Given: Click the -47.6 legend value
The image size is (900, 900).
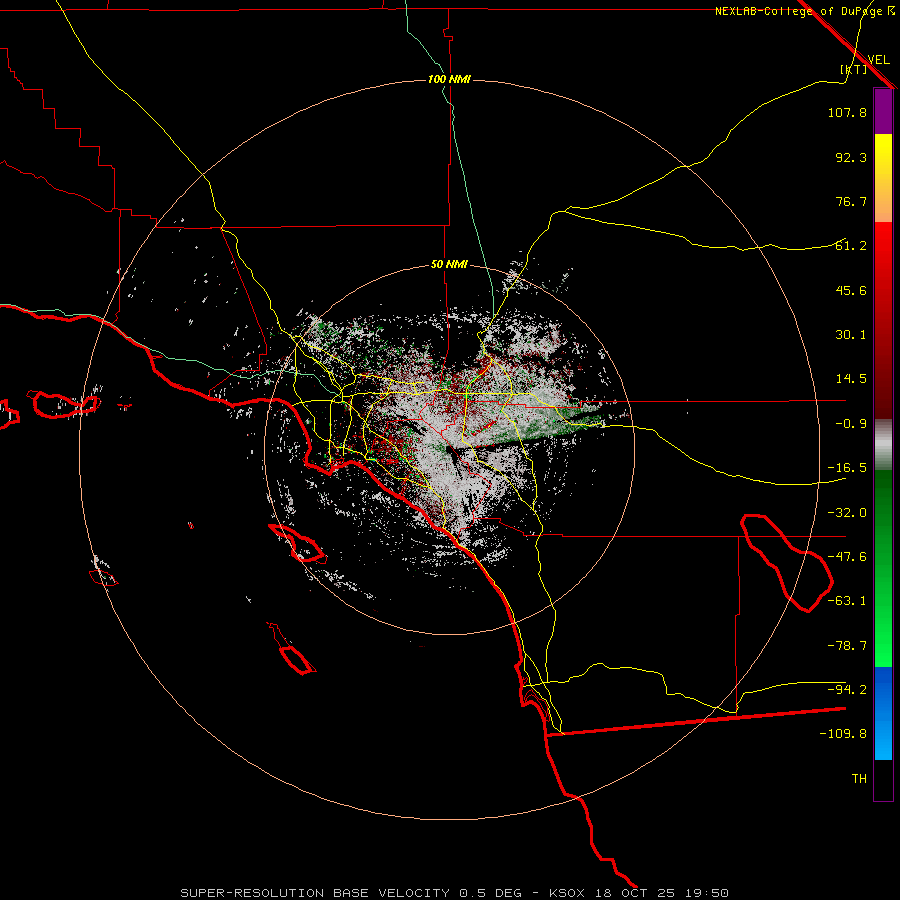Looking at the screenshot, I should point(847,557).
